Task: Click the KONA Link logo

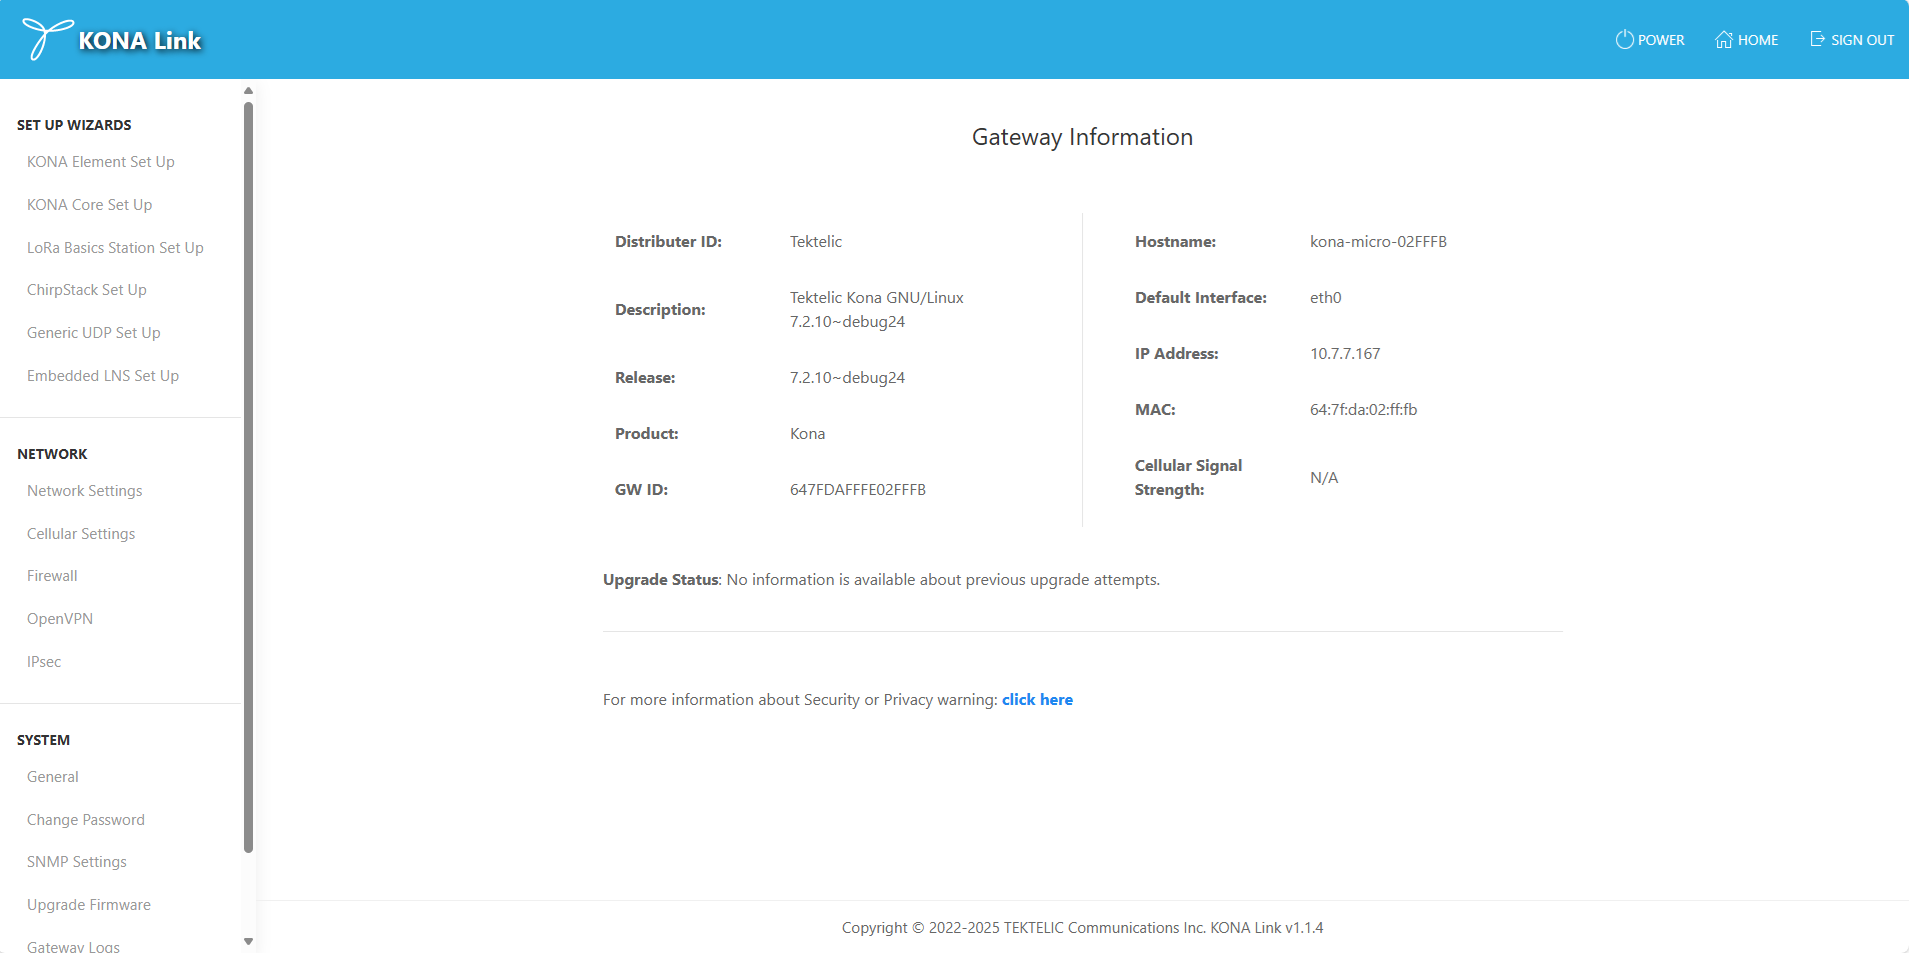Action: (x=110, y=39)
